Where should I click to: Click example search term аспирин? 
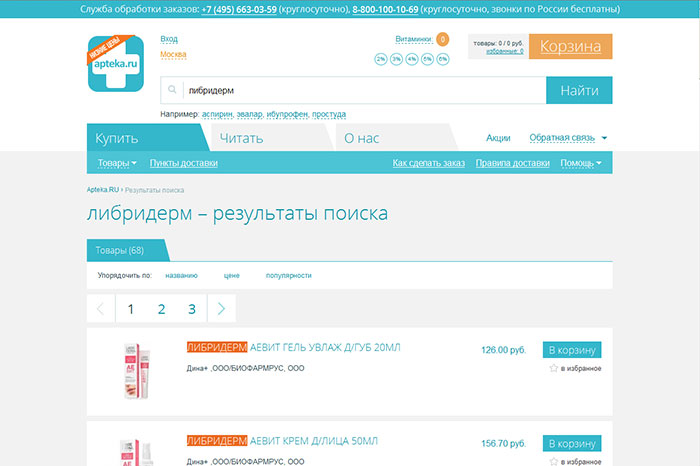tap(217, 114)
